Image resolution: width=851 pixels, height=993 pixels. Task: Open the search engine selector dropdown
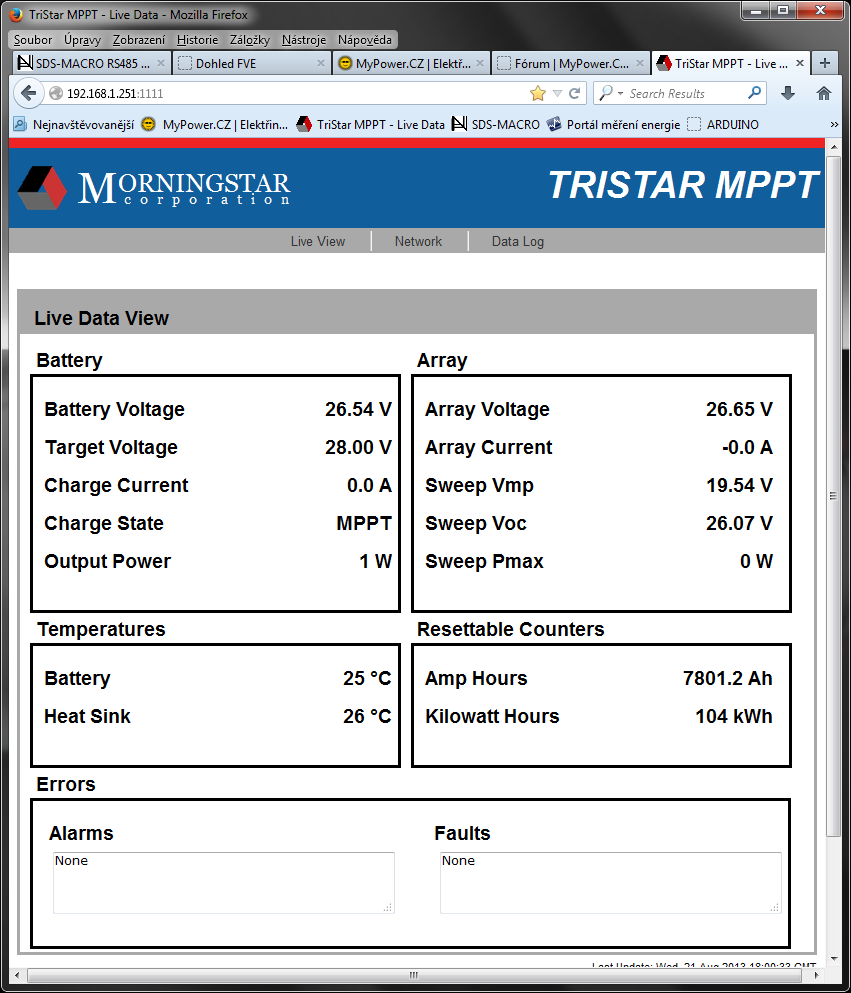(610, 93)
